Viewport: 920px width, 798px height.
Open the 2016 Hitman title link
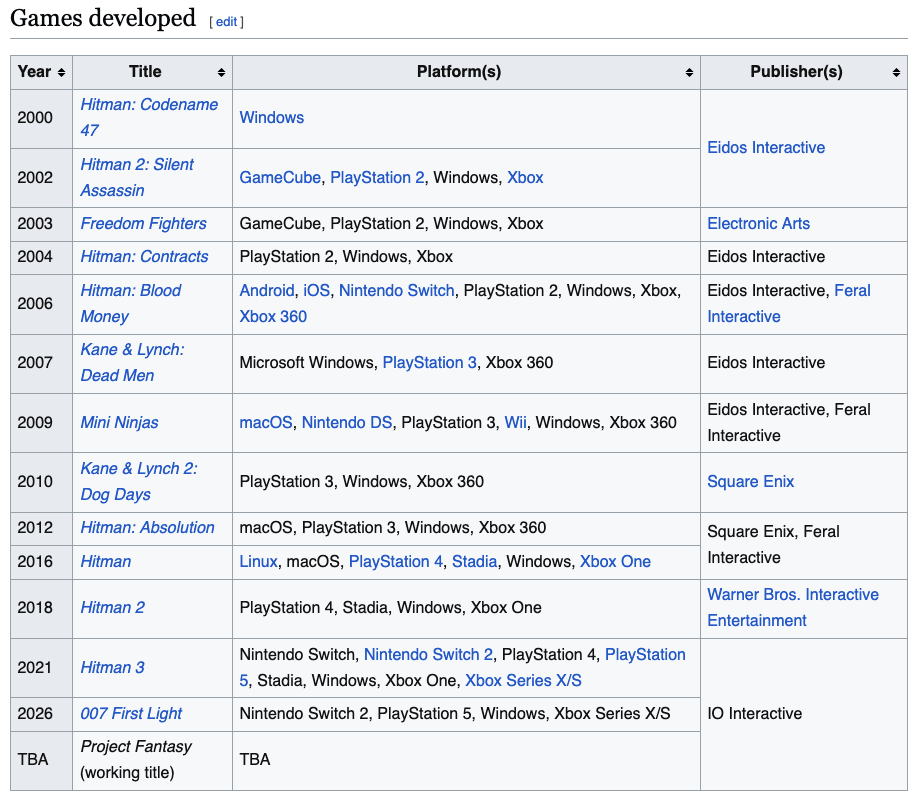point(106,562)
